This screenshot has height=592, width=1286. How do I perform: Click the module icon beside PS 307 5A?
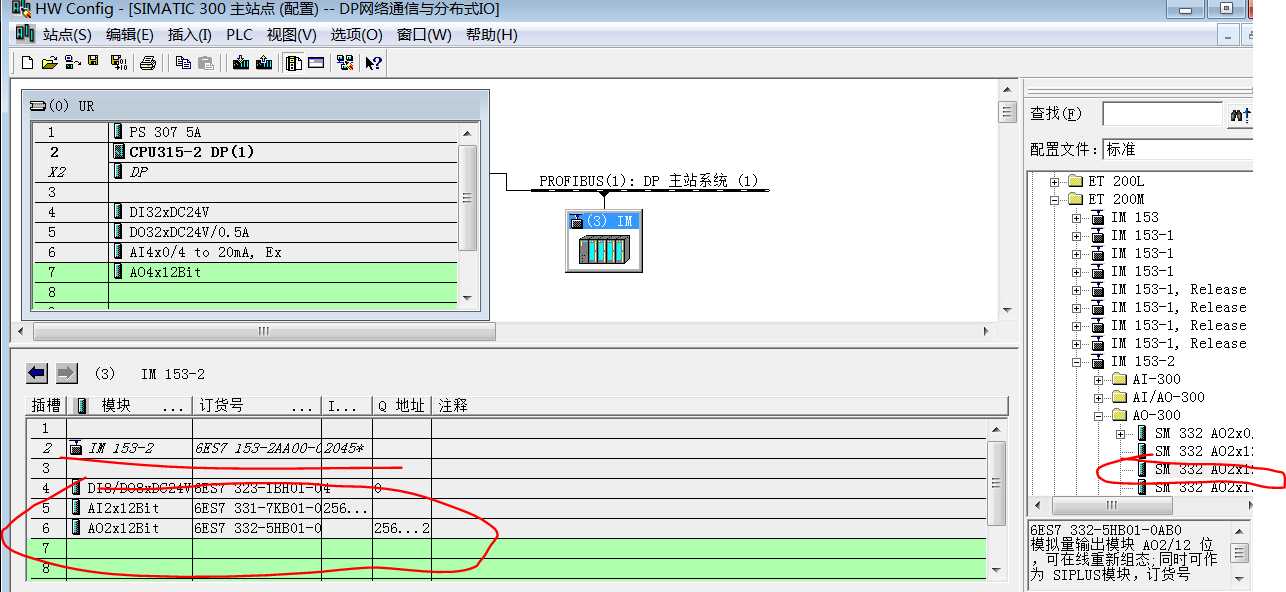pos(118,131)
